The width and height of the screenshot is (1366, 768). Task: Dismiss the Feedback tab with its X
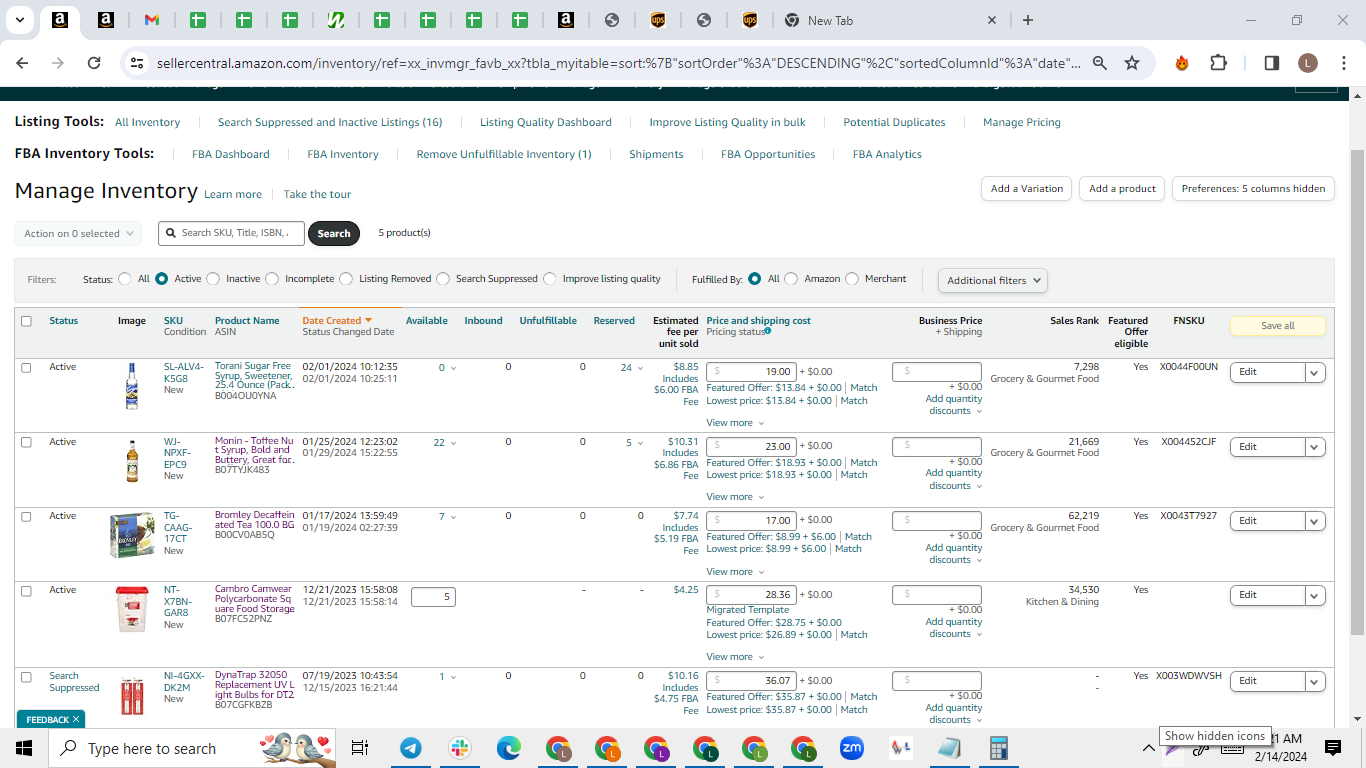click(76, 719)
